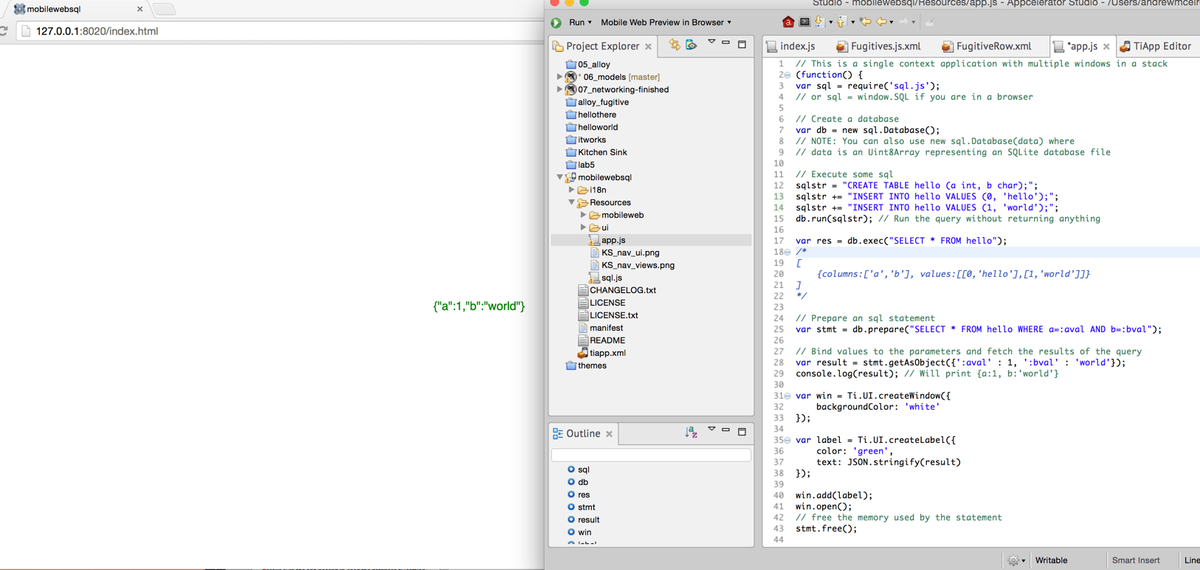Screen dimensions: 1200x570
Task: Close the Project Explorer tab
Action: coord(648,46)
